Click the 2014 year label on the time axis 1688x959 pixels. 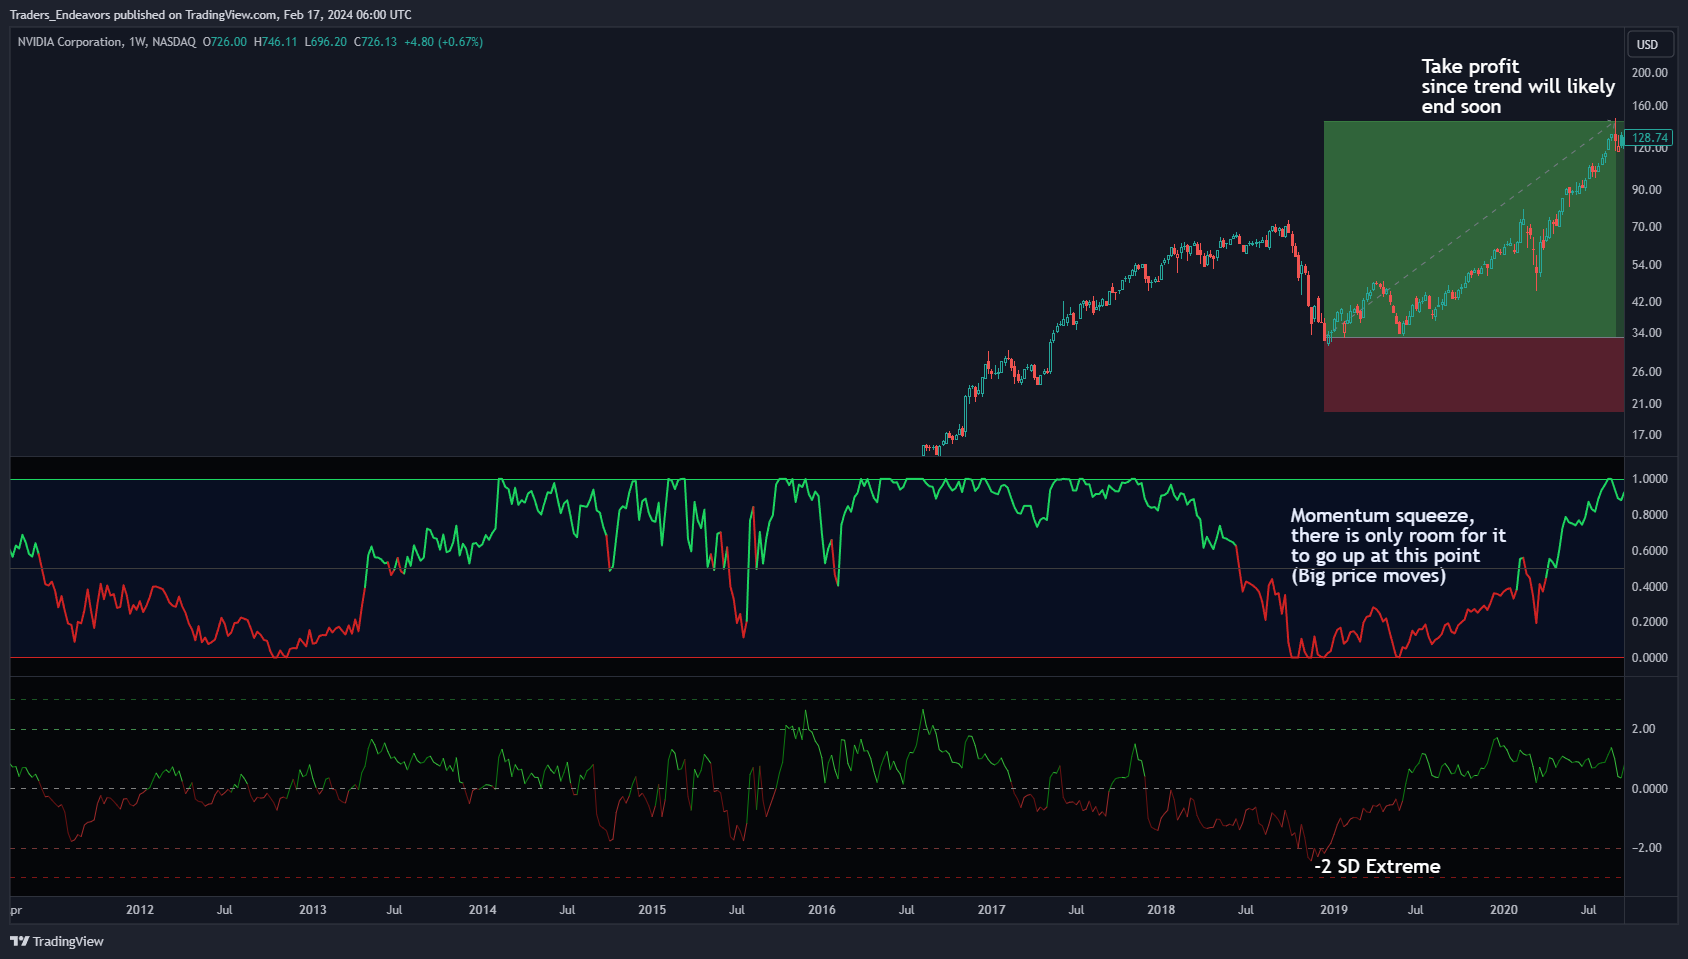click(x=483, y=910)
